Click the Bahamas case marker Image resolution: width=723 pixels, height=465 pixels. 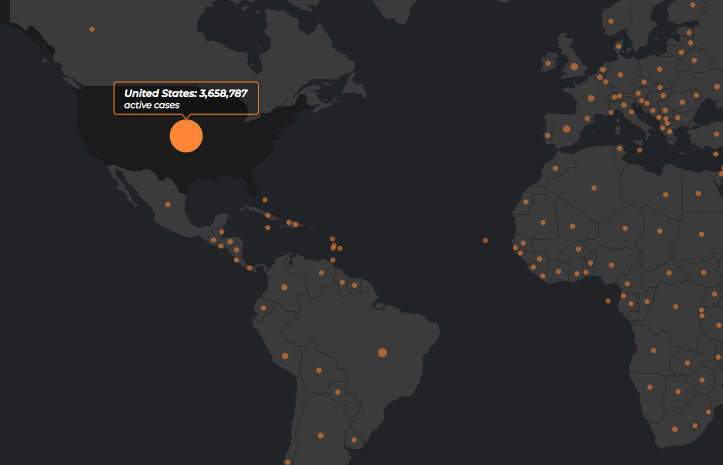[265, 200]
